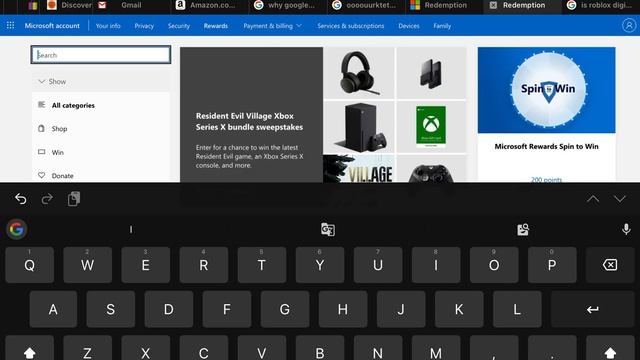Tap the return enter key
Viewport: 640px width, 360px height.
click(x=593, y=309)
